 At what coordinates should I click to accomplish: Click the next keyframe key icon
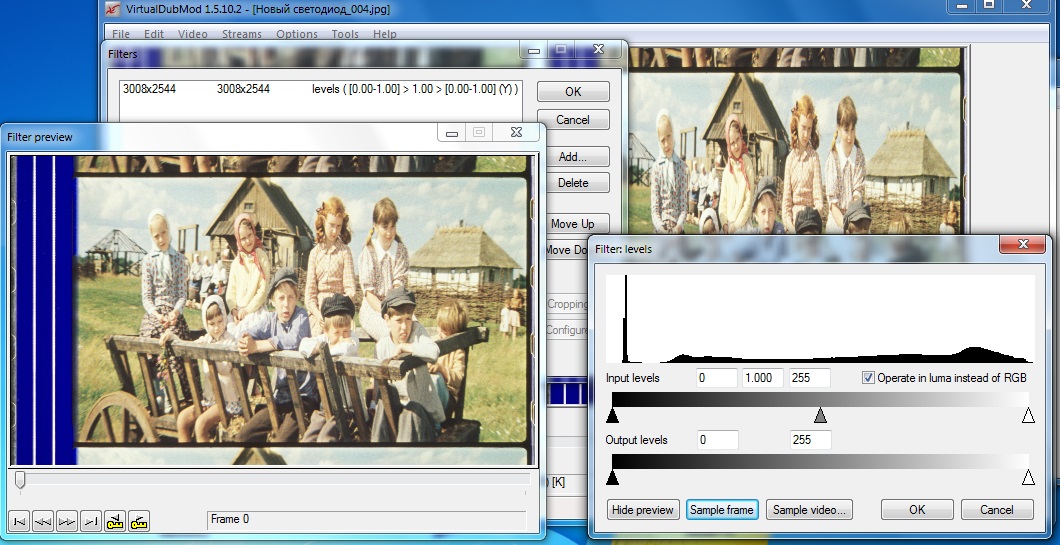point(139,521)
